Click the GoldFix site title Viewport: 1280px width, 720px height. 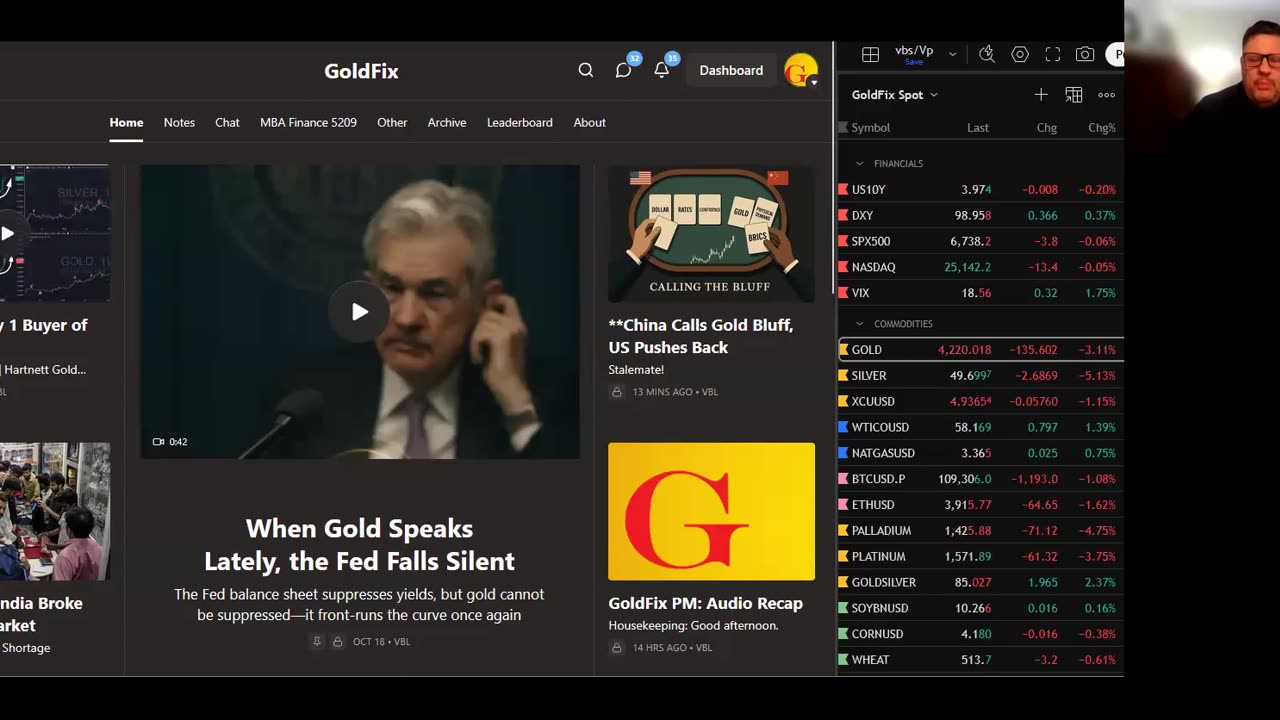[361, 71]
